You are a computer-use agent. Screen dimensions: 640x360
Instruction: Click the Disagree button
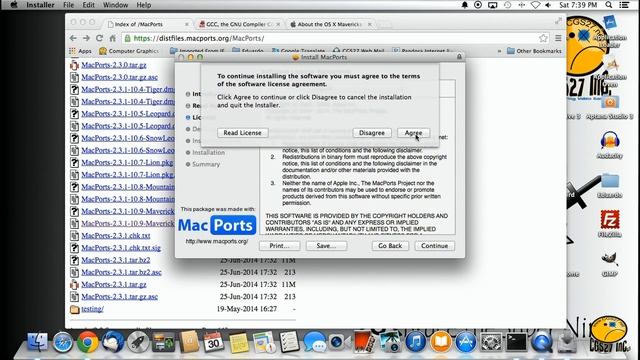click(x=371, y=133)
